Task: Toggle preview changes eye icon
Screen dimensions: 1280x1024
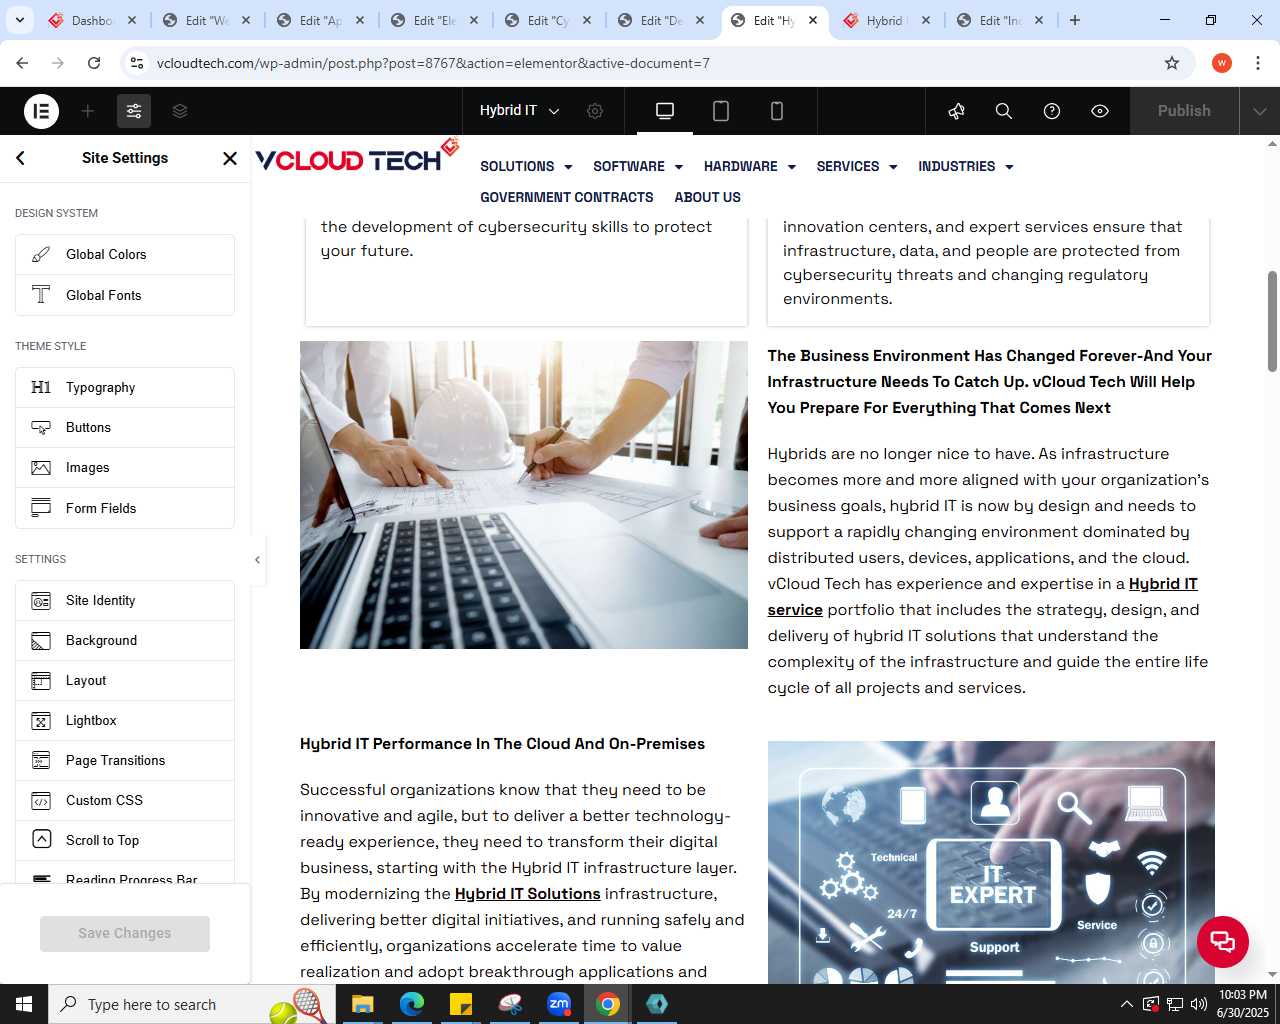Action: pyautogui.click(x=1100, y=111)
